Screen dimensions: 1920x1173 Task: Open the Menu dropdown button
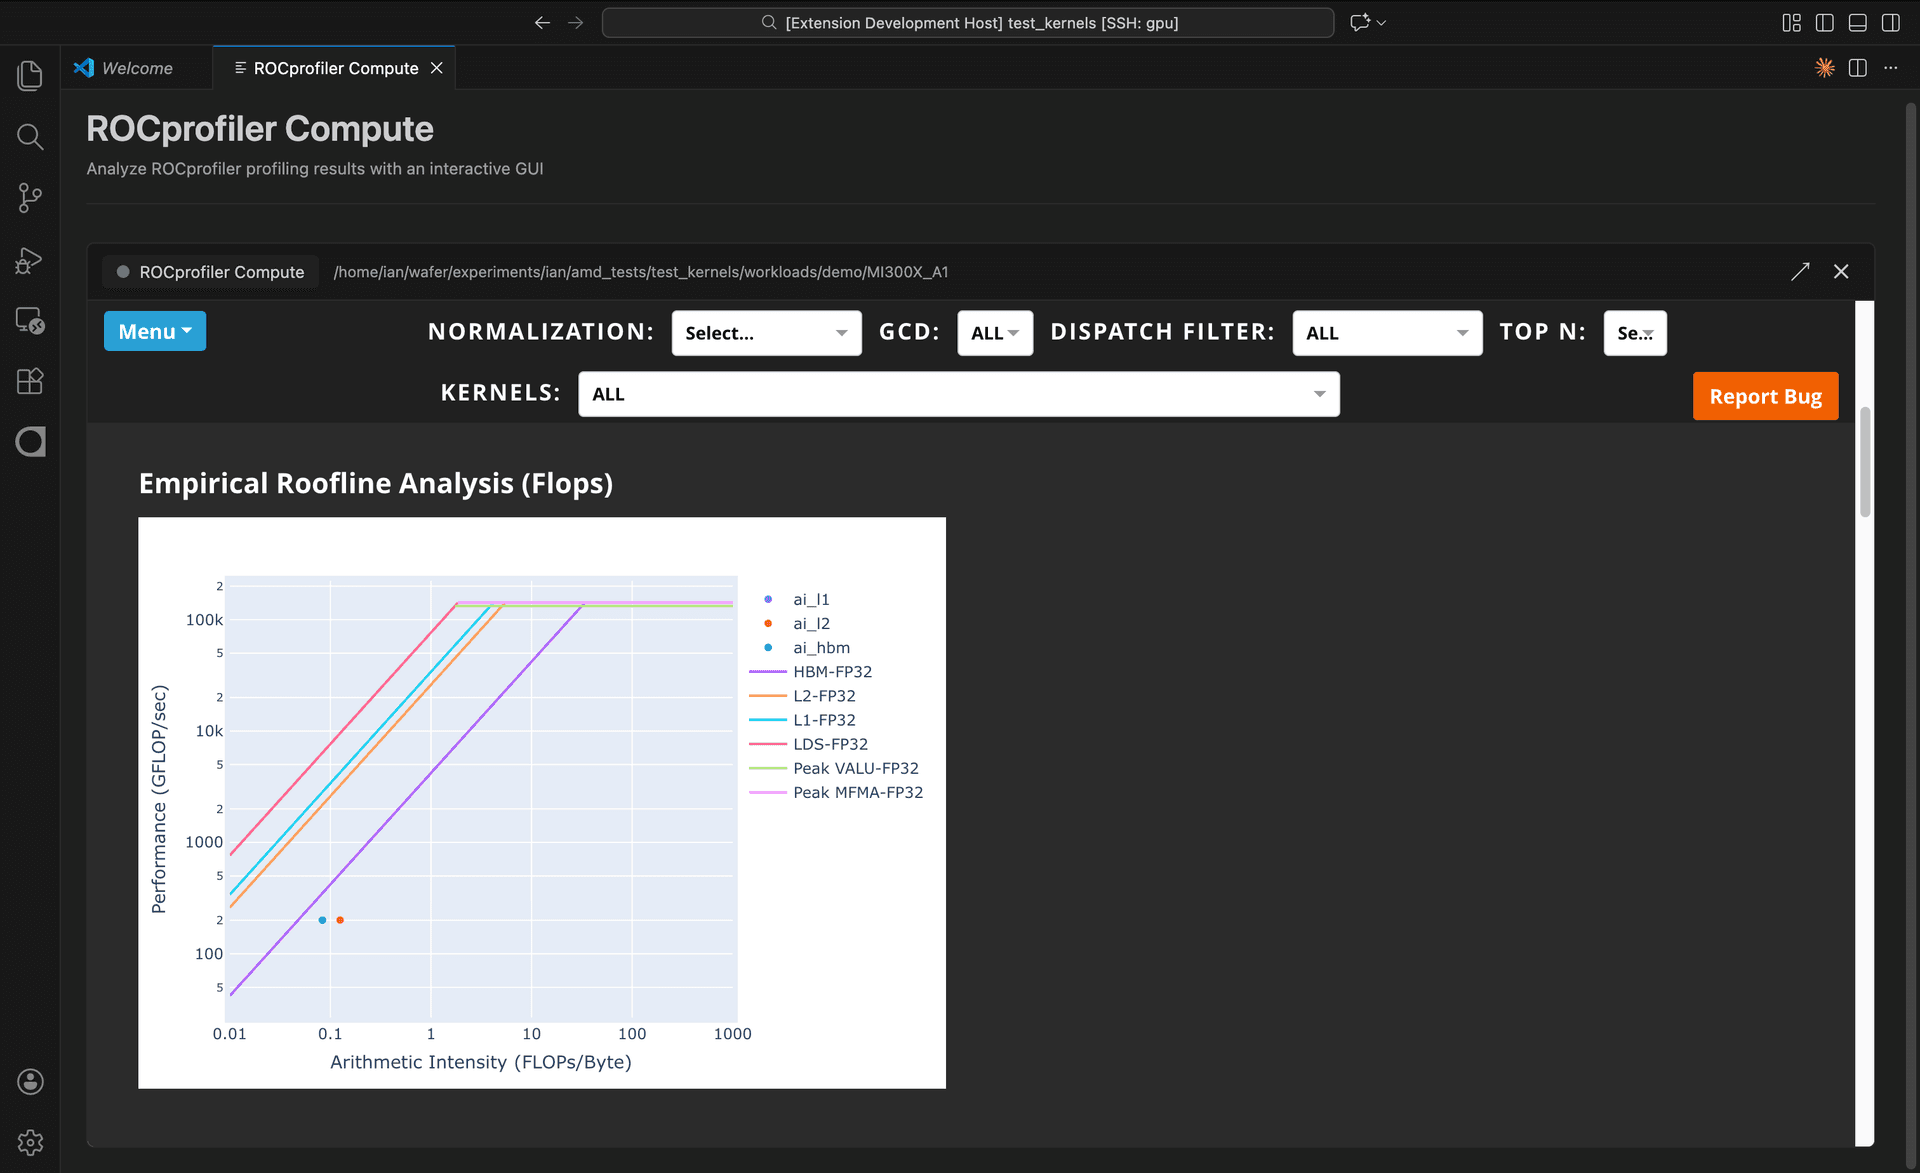pyautogui.click(x=154, y=331)
